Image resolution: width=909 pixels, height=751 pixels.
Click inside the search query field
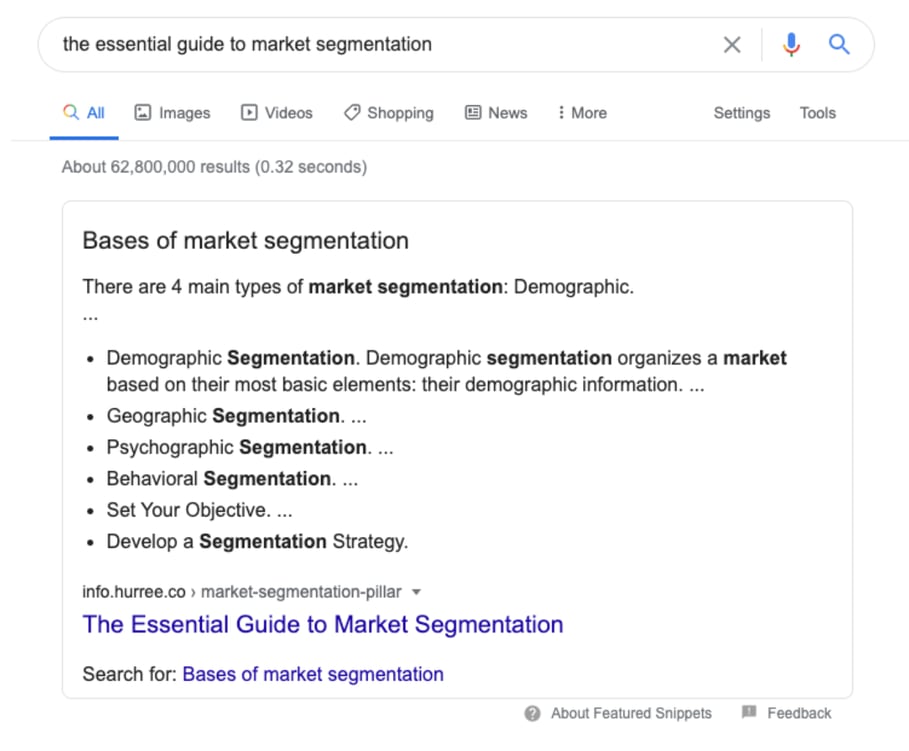click(300, 44)
